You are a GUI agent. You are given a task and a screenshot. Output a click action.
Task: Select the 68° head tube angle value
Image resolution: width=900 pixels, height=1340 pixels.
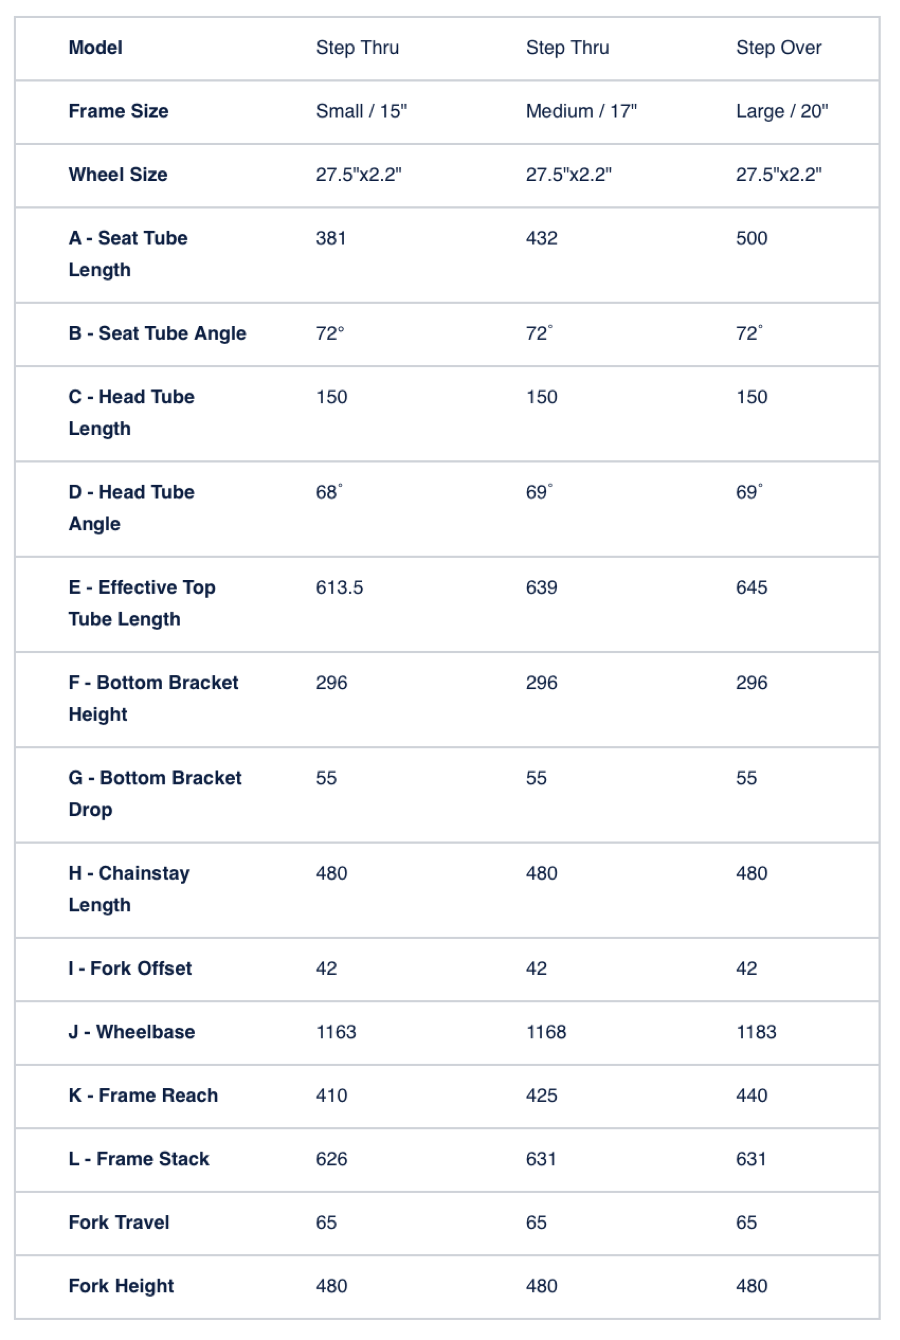pyautogui.click(x=329, y=492)
